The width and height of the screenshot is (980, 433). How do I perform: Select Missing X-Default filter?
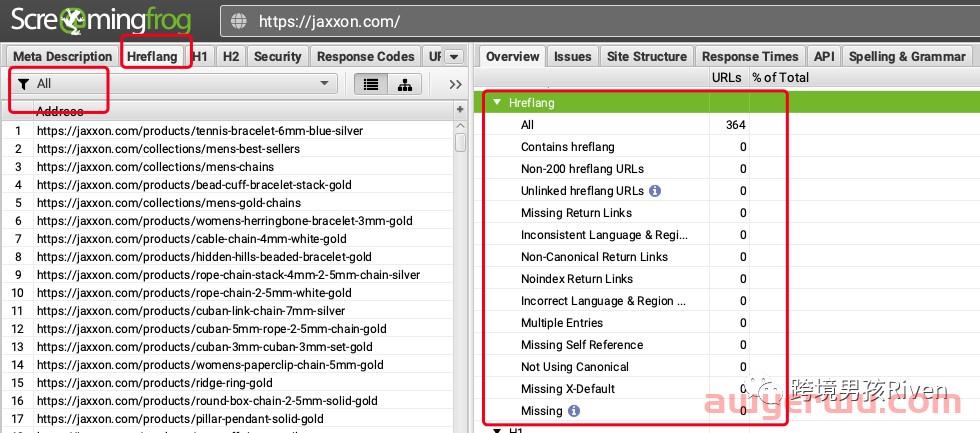(x=568, y=389)
